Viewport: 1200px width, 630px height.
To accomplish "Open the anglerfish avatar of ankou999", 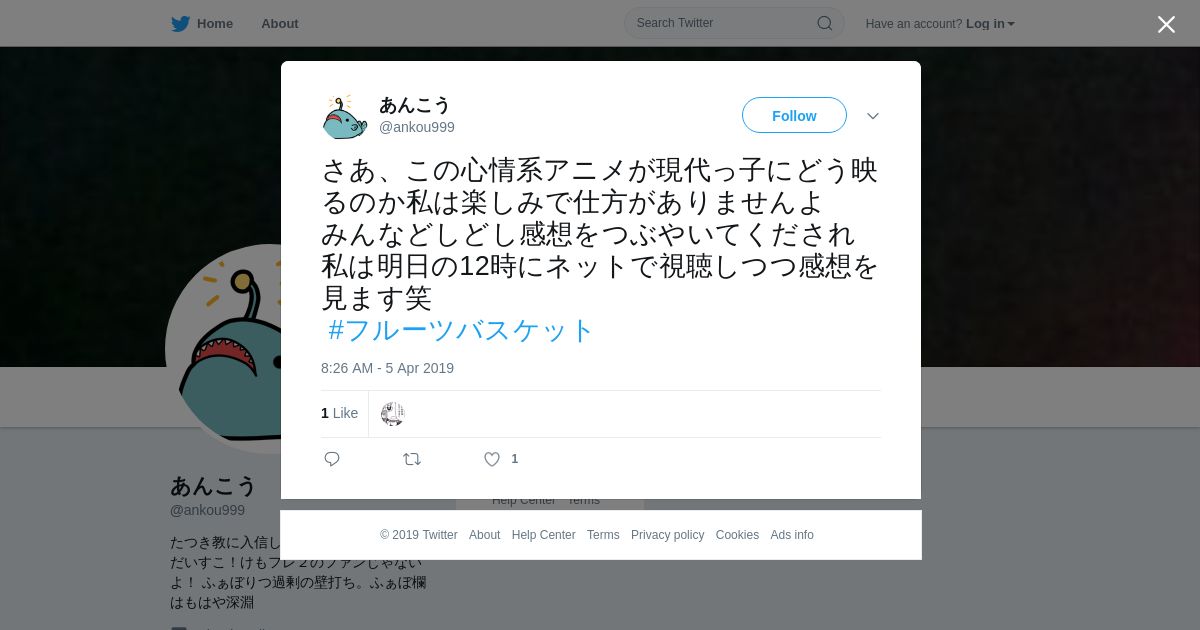I will [x=345, y=116].
